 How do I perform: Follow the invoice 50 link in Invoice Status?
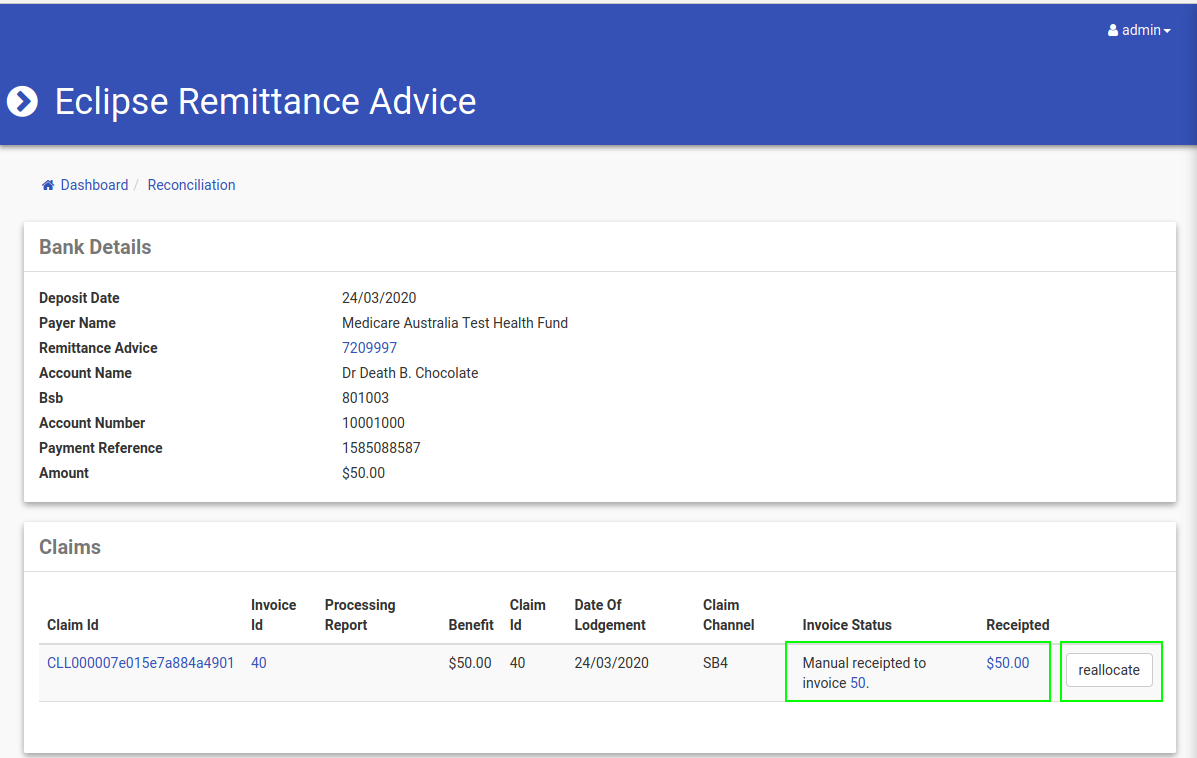[858, 683]
